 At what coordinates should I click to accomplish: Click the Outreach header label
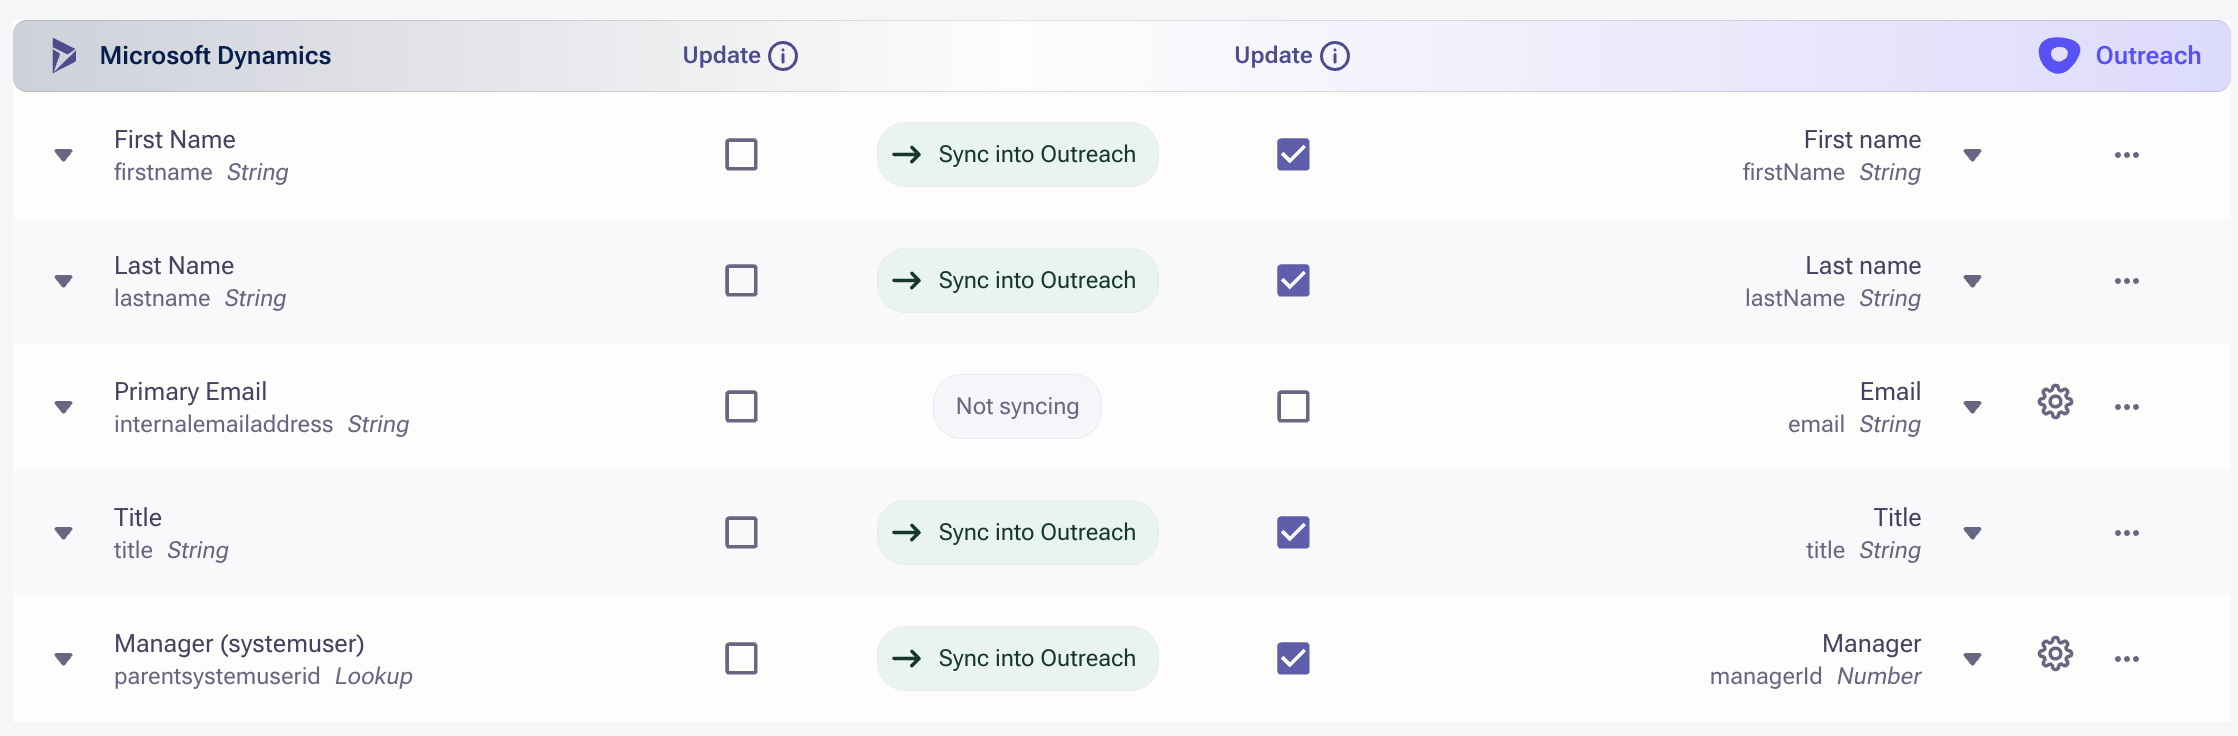pyautogui.click(x=2148, y=56)
